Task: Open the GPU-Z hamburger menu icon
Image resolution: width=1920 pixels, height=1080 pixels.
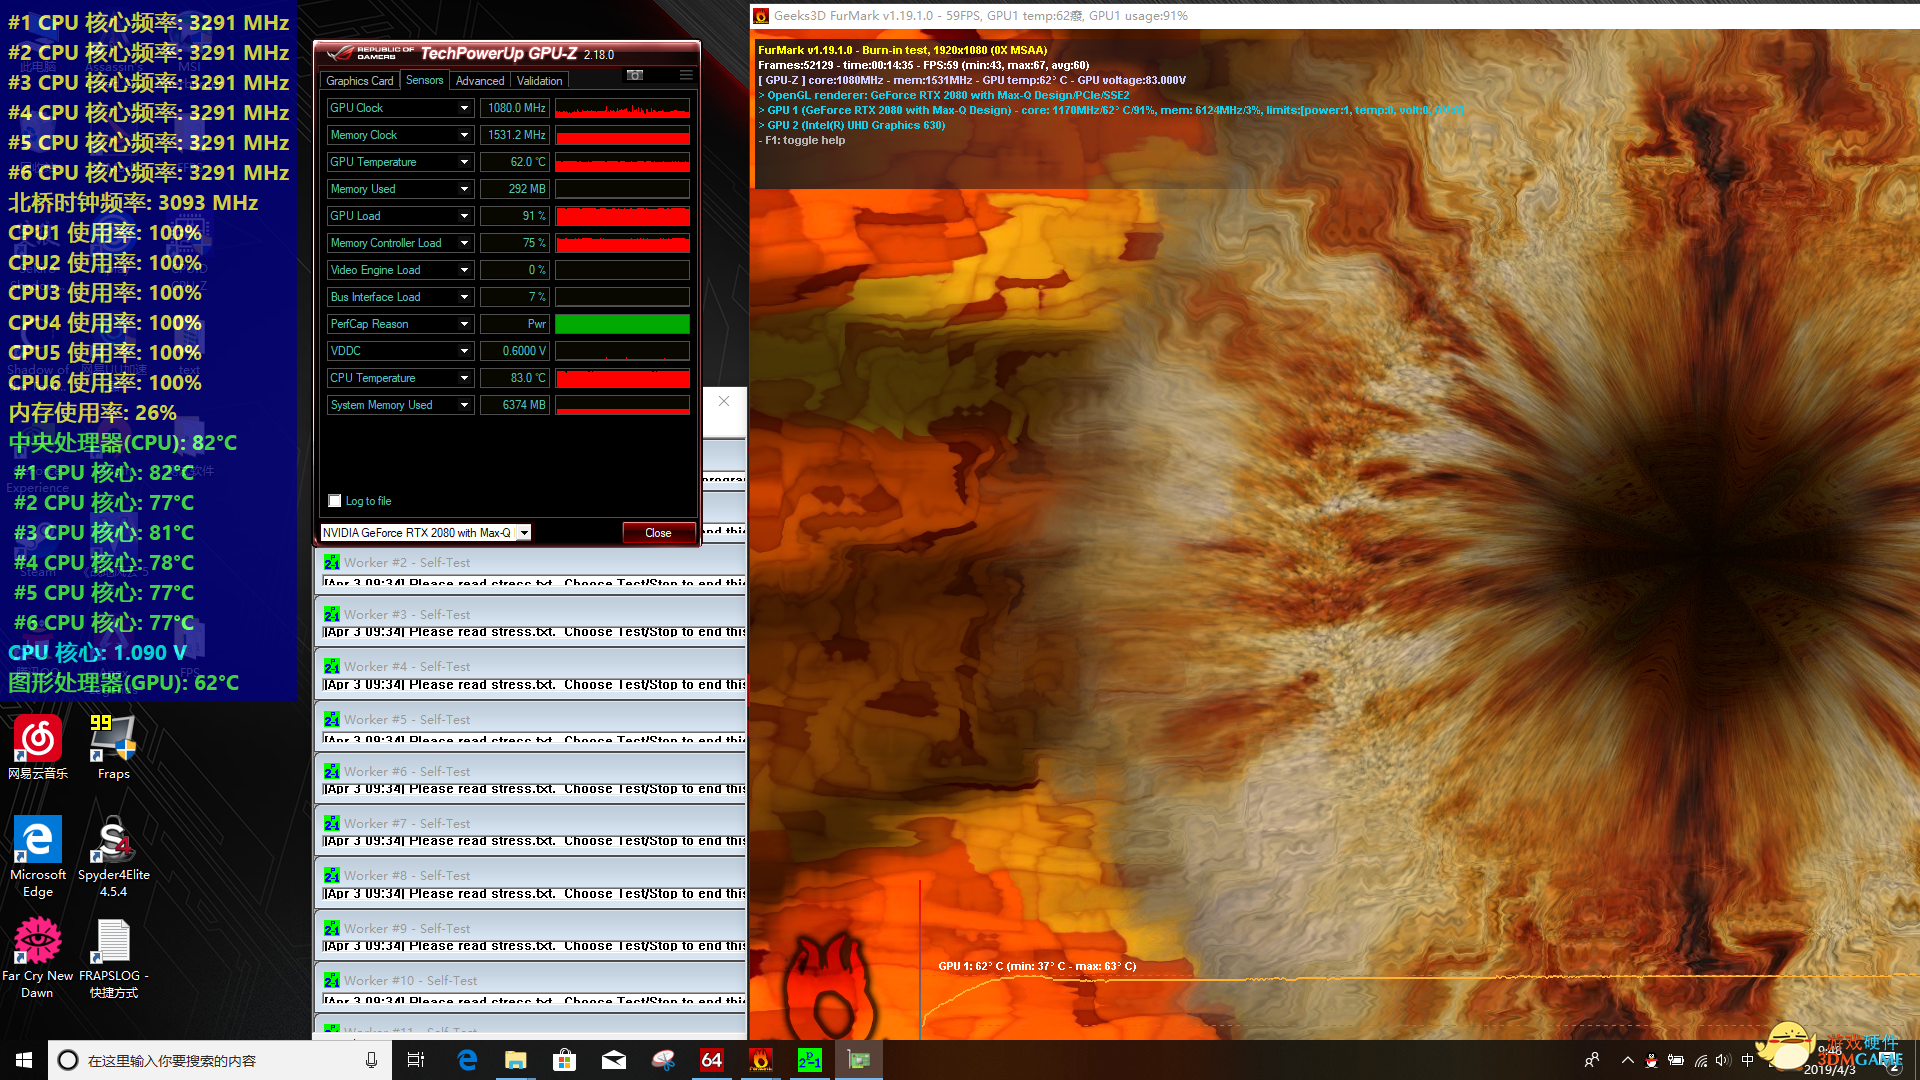Action: [686, 75]
